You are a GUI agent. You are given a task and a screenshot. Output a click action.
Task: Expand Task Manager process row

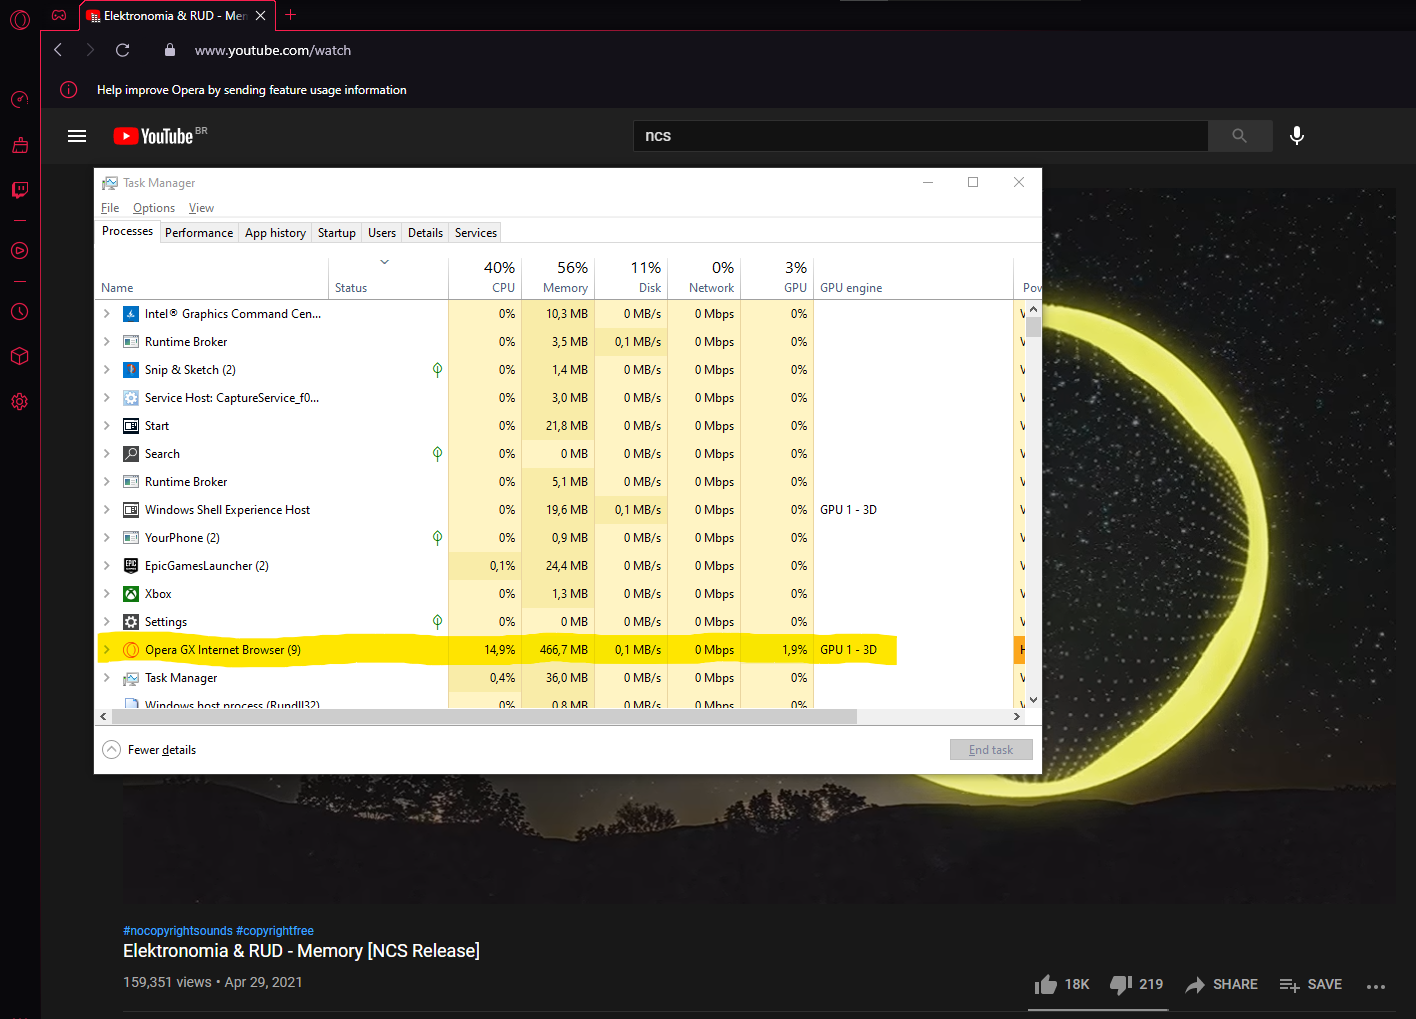tap(107, 678)
